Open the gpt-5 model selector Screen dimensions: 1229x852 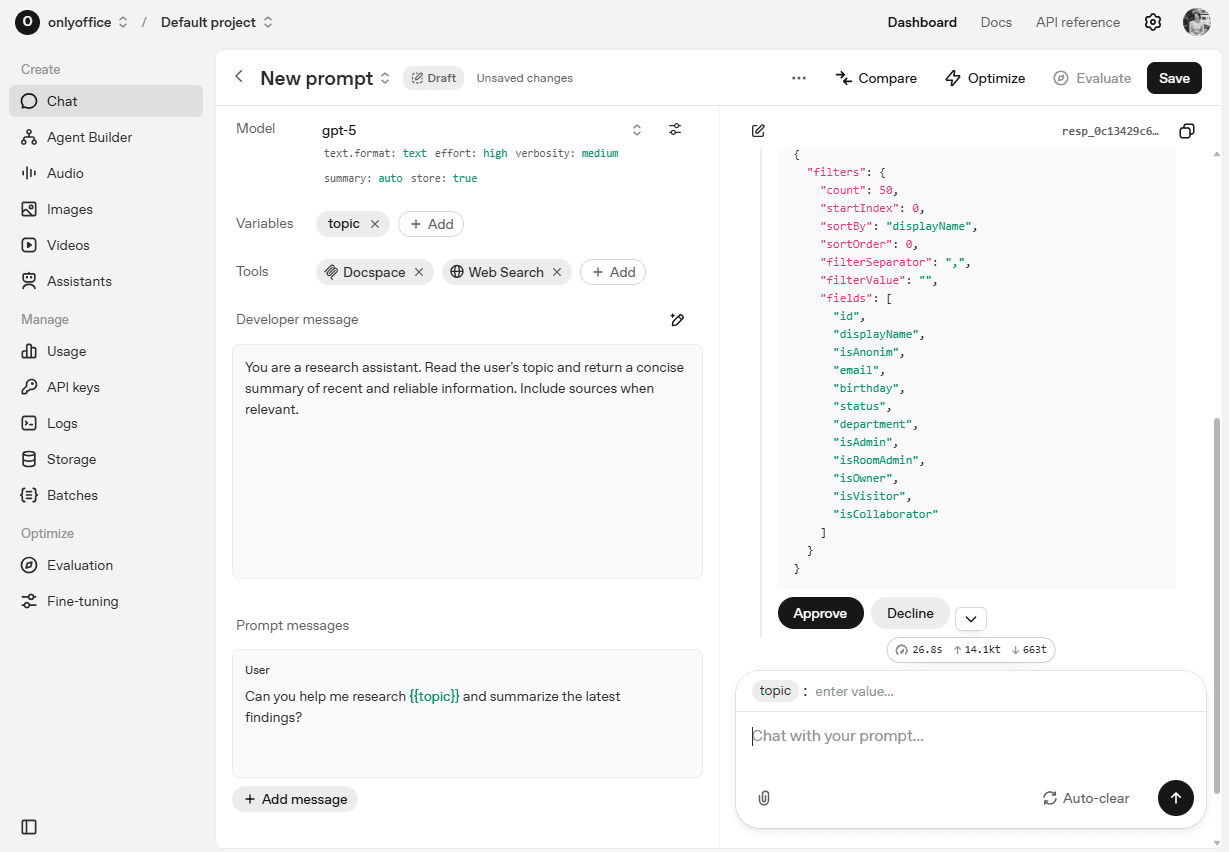point(637,130)
